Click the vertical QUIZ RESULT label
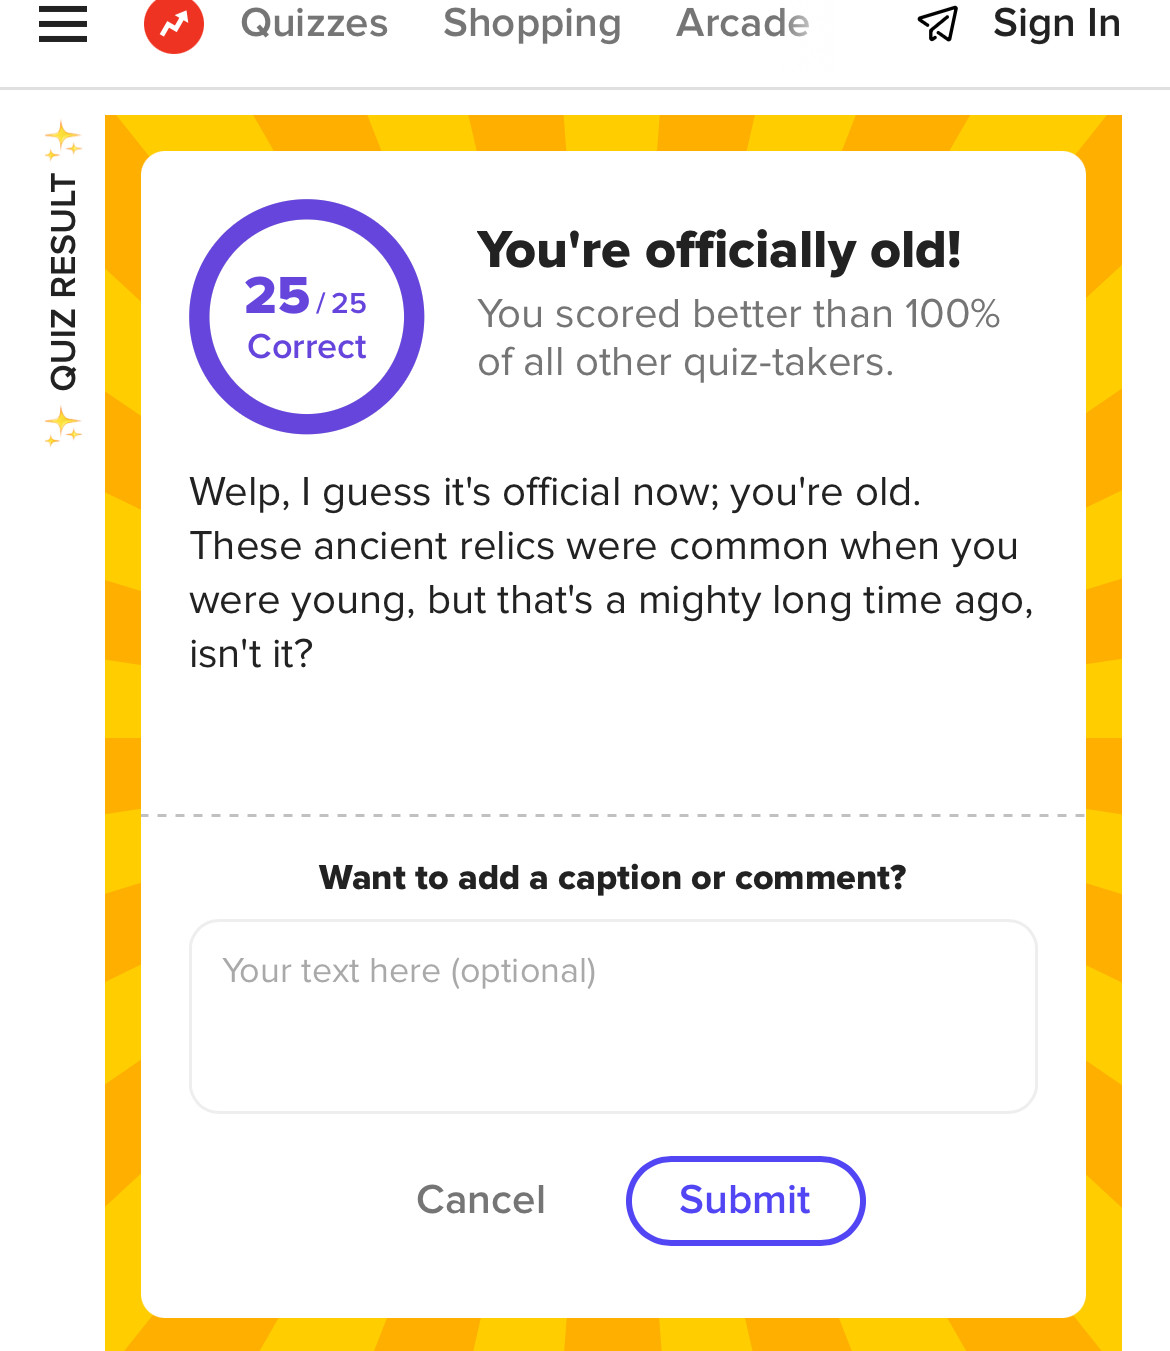The height and width of the screenshot is (1351, 1170). tap(63, 283)
